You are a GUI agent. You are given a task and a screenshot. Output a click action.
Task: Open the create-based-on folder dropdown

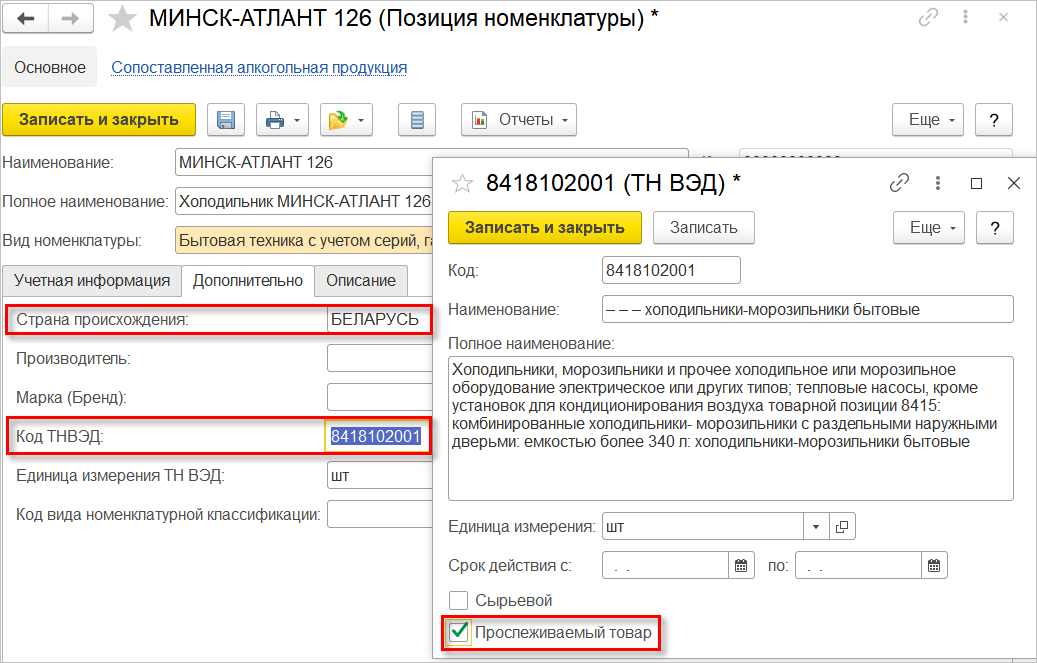tap(347, 120)
